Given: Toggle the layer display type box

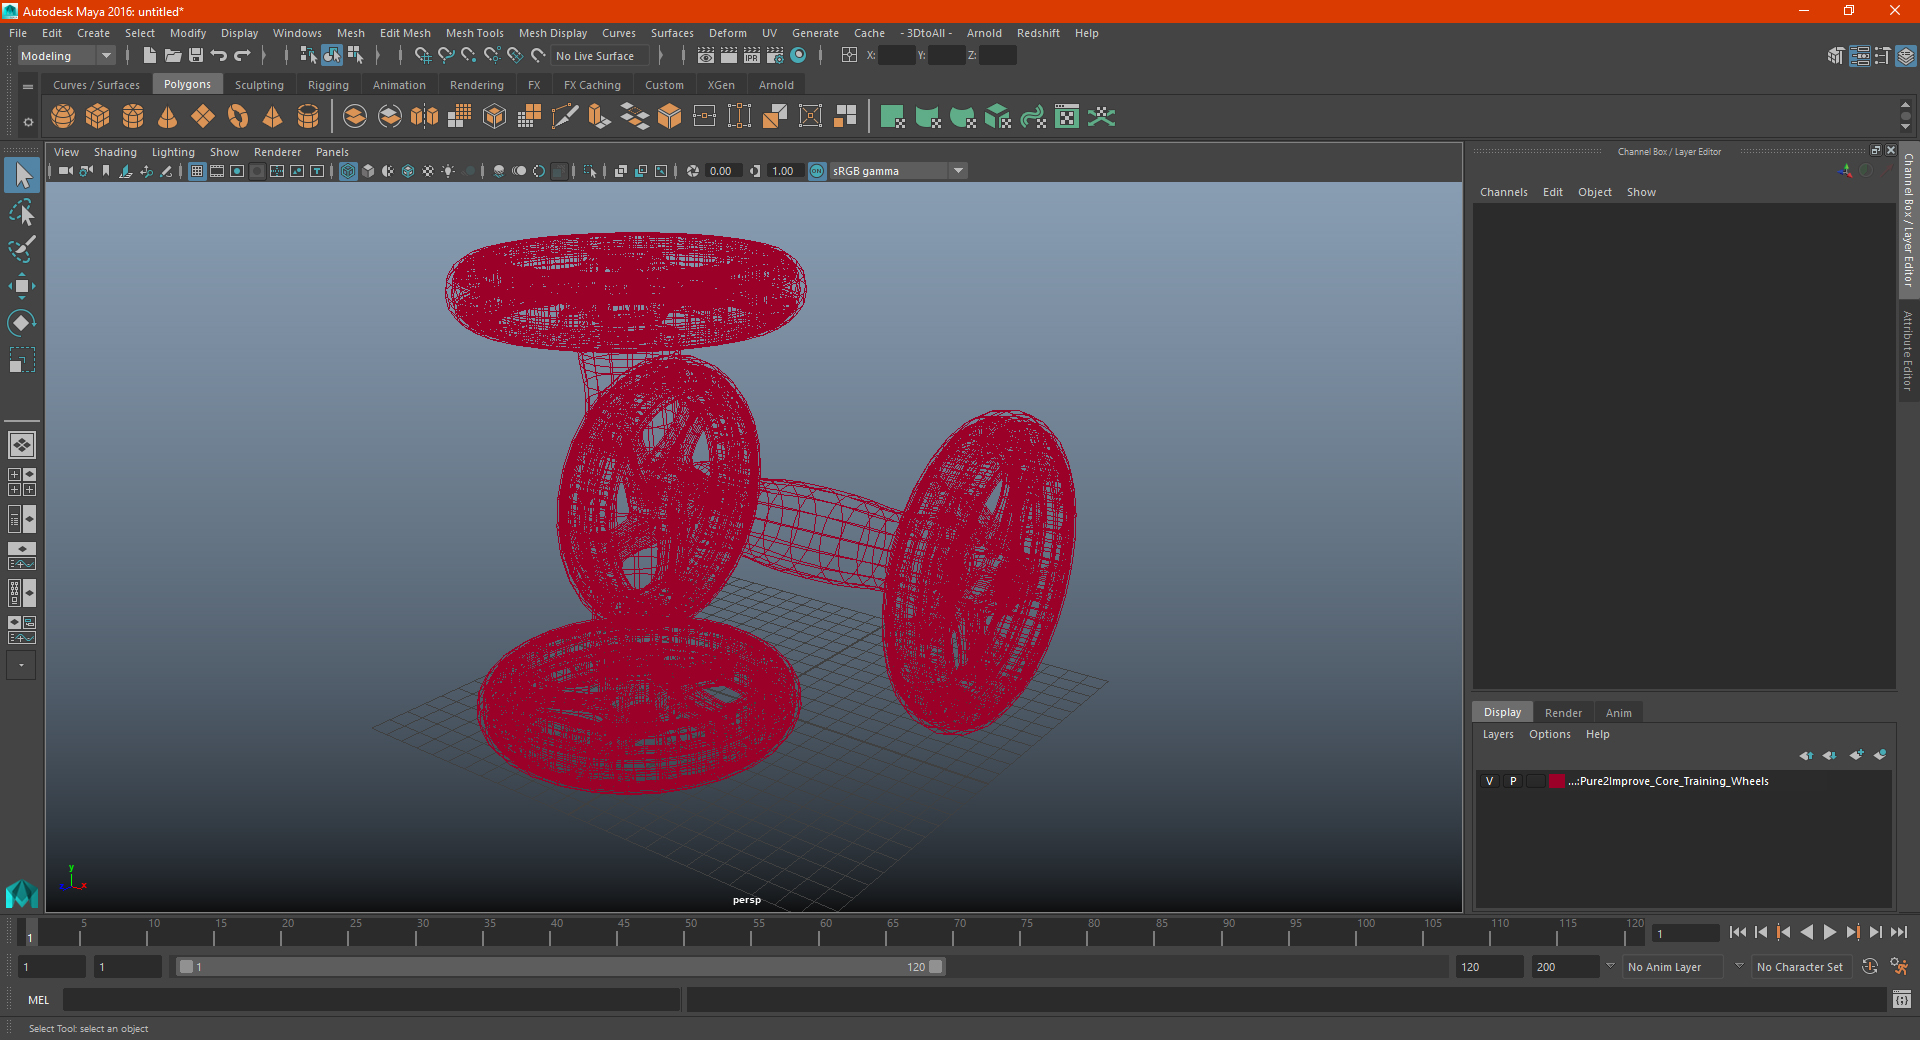Looking at the screenshot, I should pos(1536,781).
